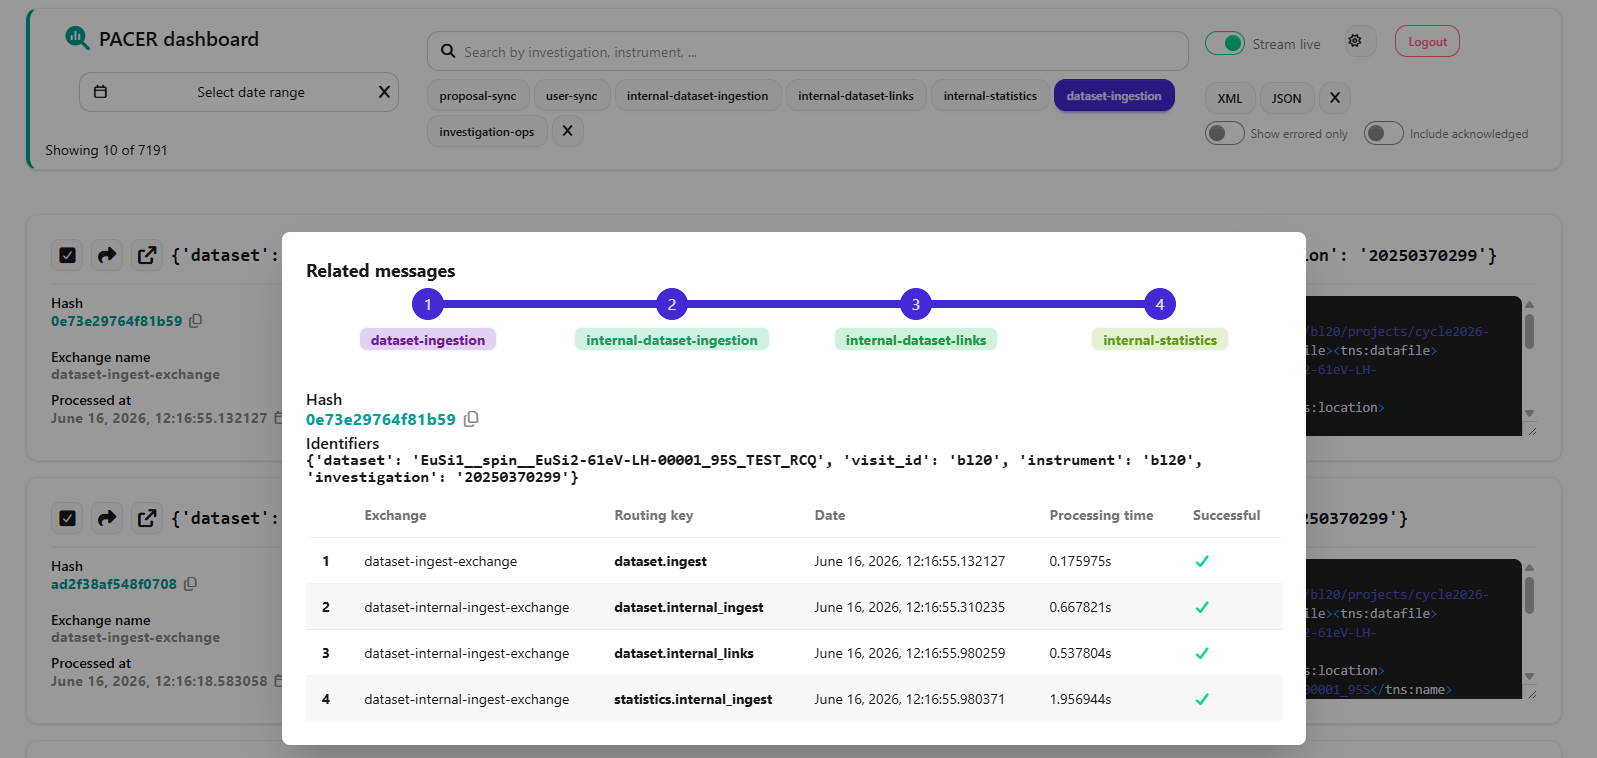This screenshot has height=758, width=1597.
Task: Click the PACER dashboard logo icon
Action: pyautogui.click(x=77, y=38)
